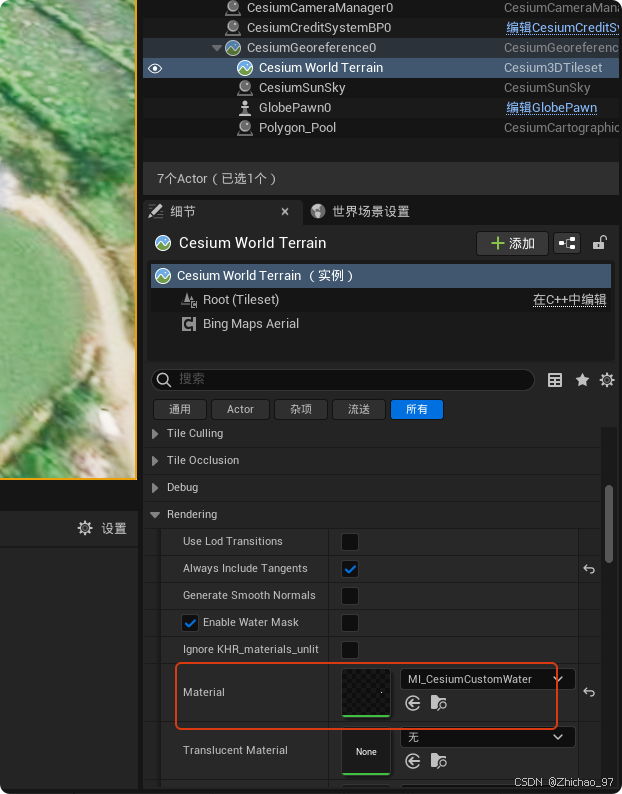Uncheck the override box beside Enable Water Mask

pyautogui.click(x=190, y=623)
